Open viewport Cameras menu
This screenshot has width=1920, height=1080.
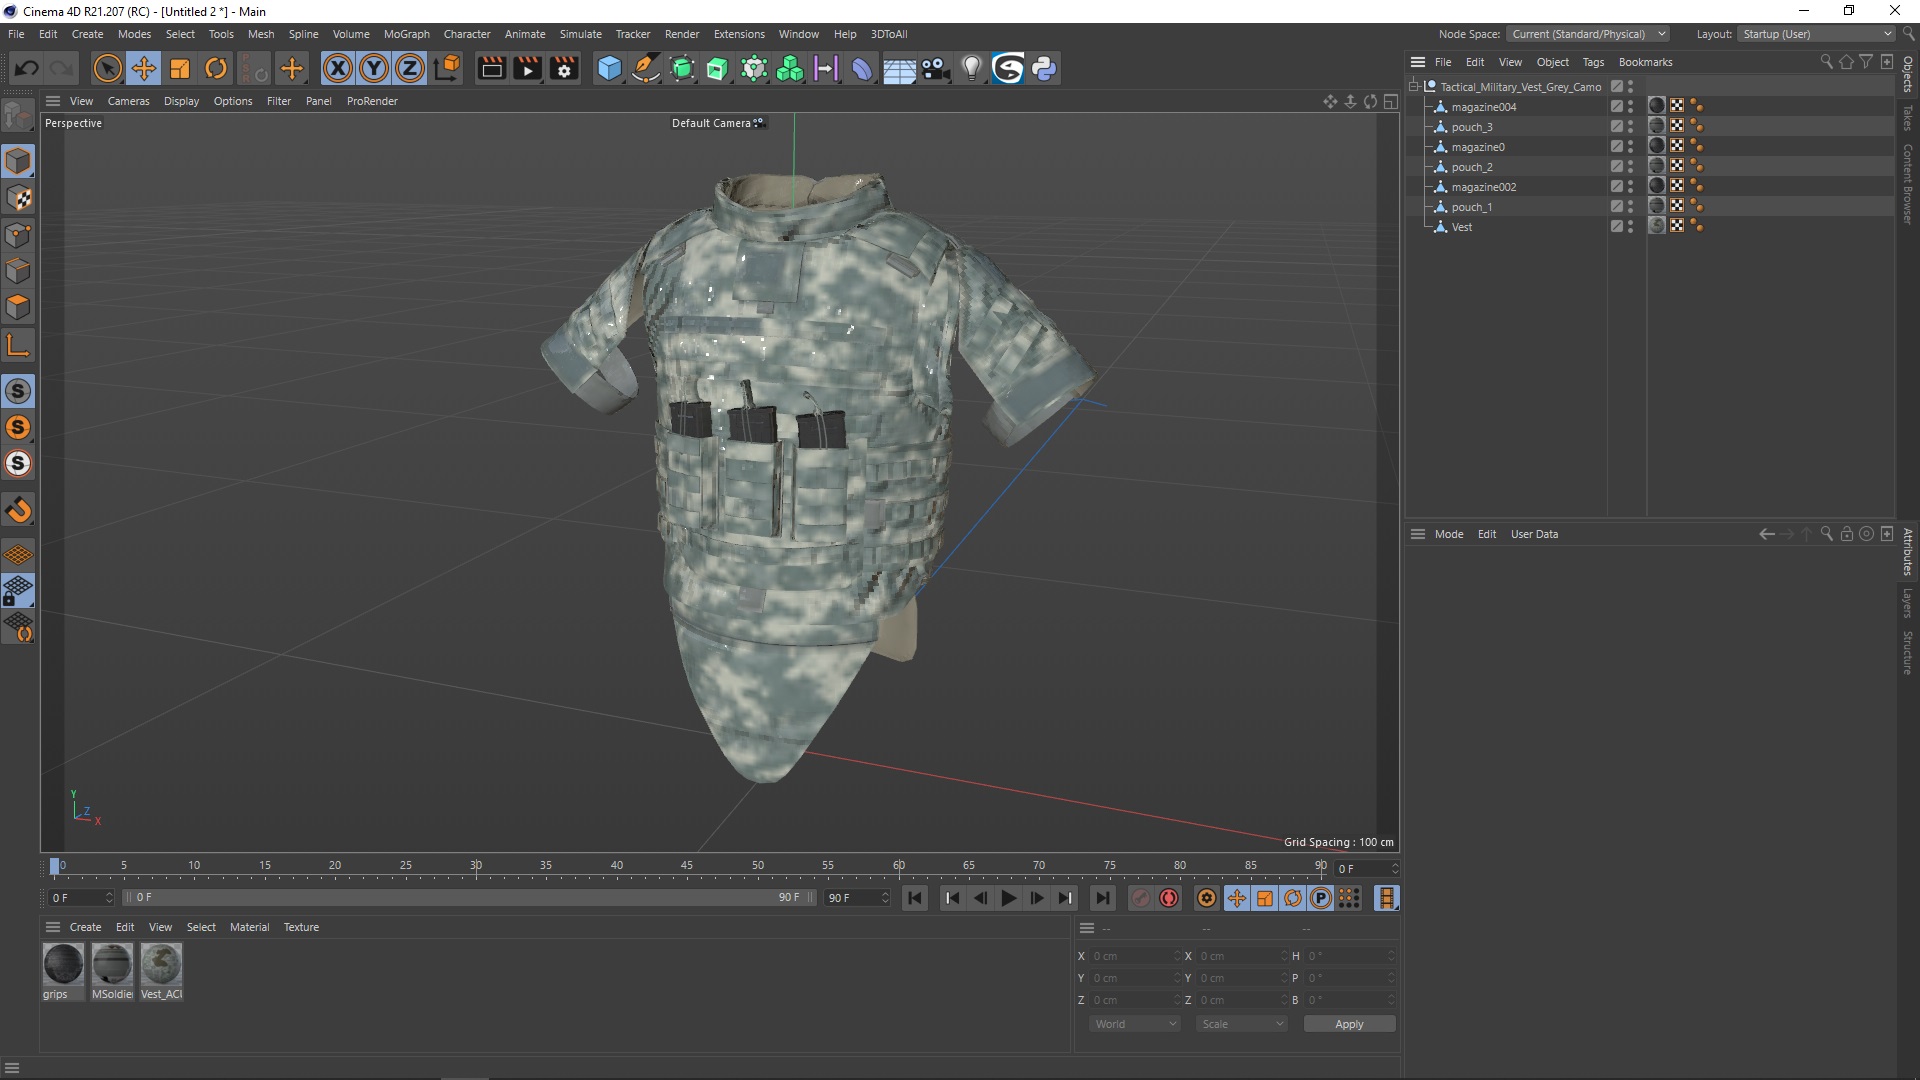point(128,101)
